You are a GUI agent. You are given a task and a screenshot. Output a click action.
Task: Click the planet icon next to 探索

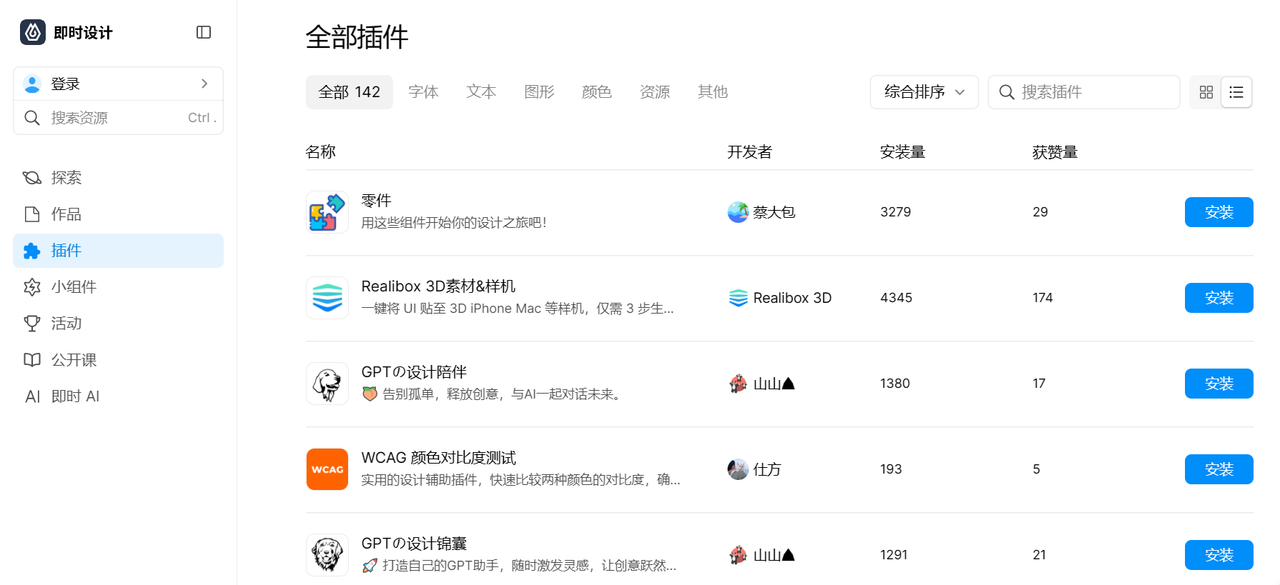(x=32, y=178)
